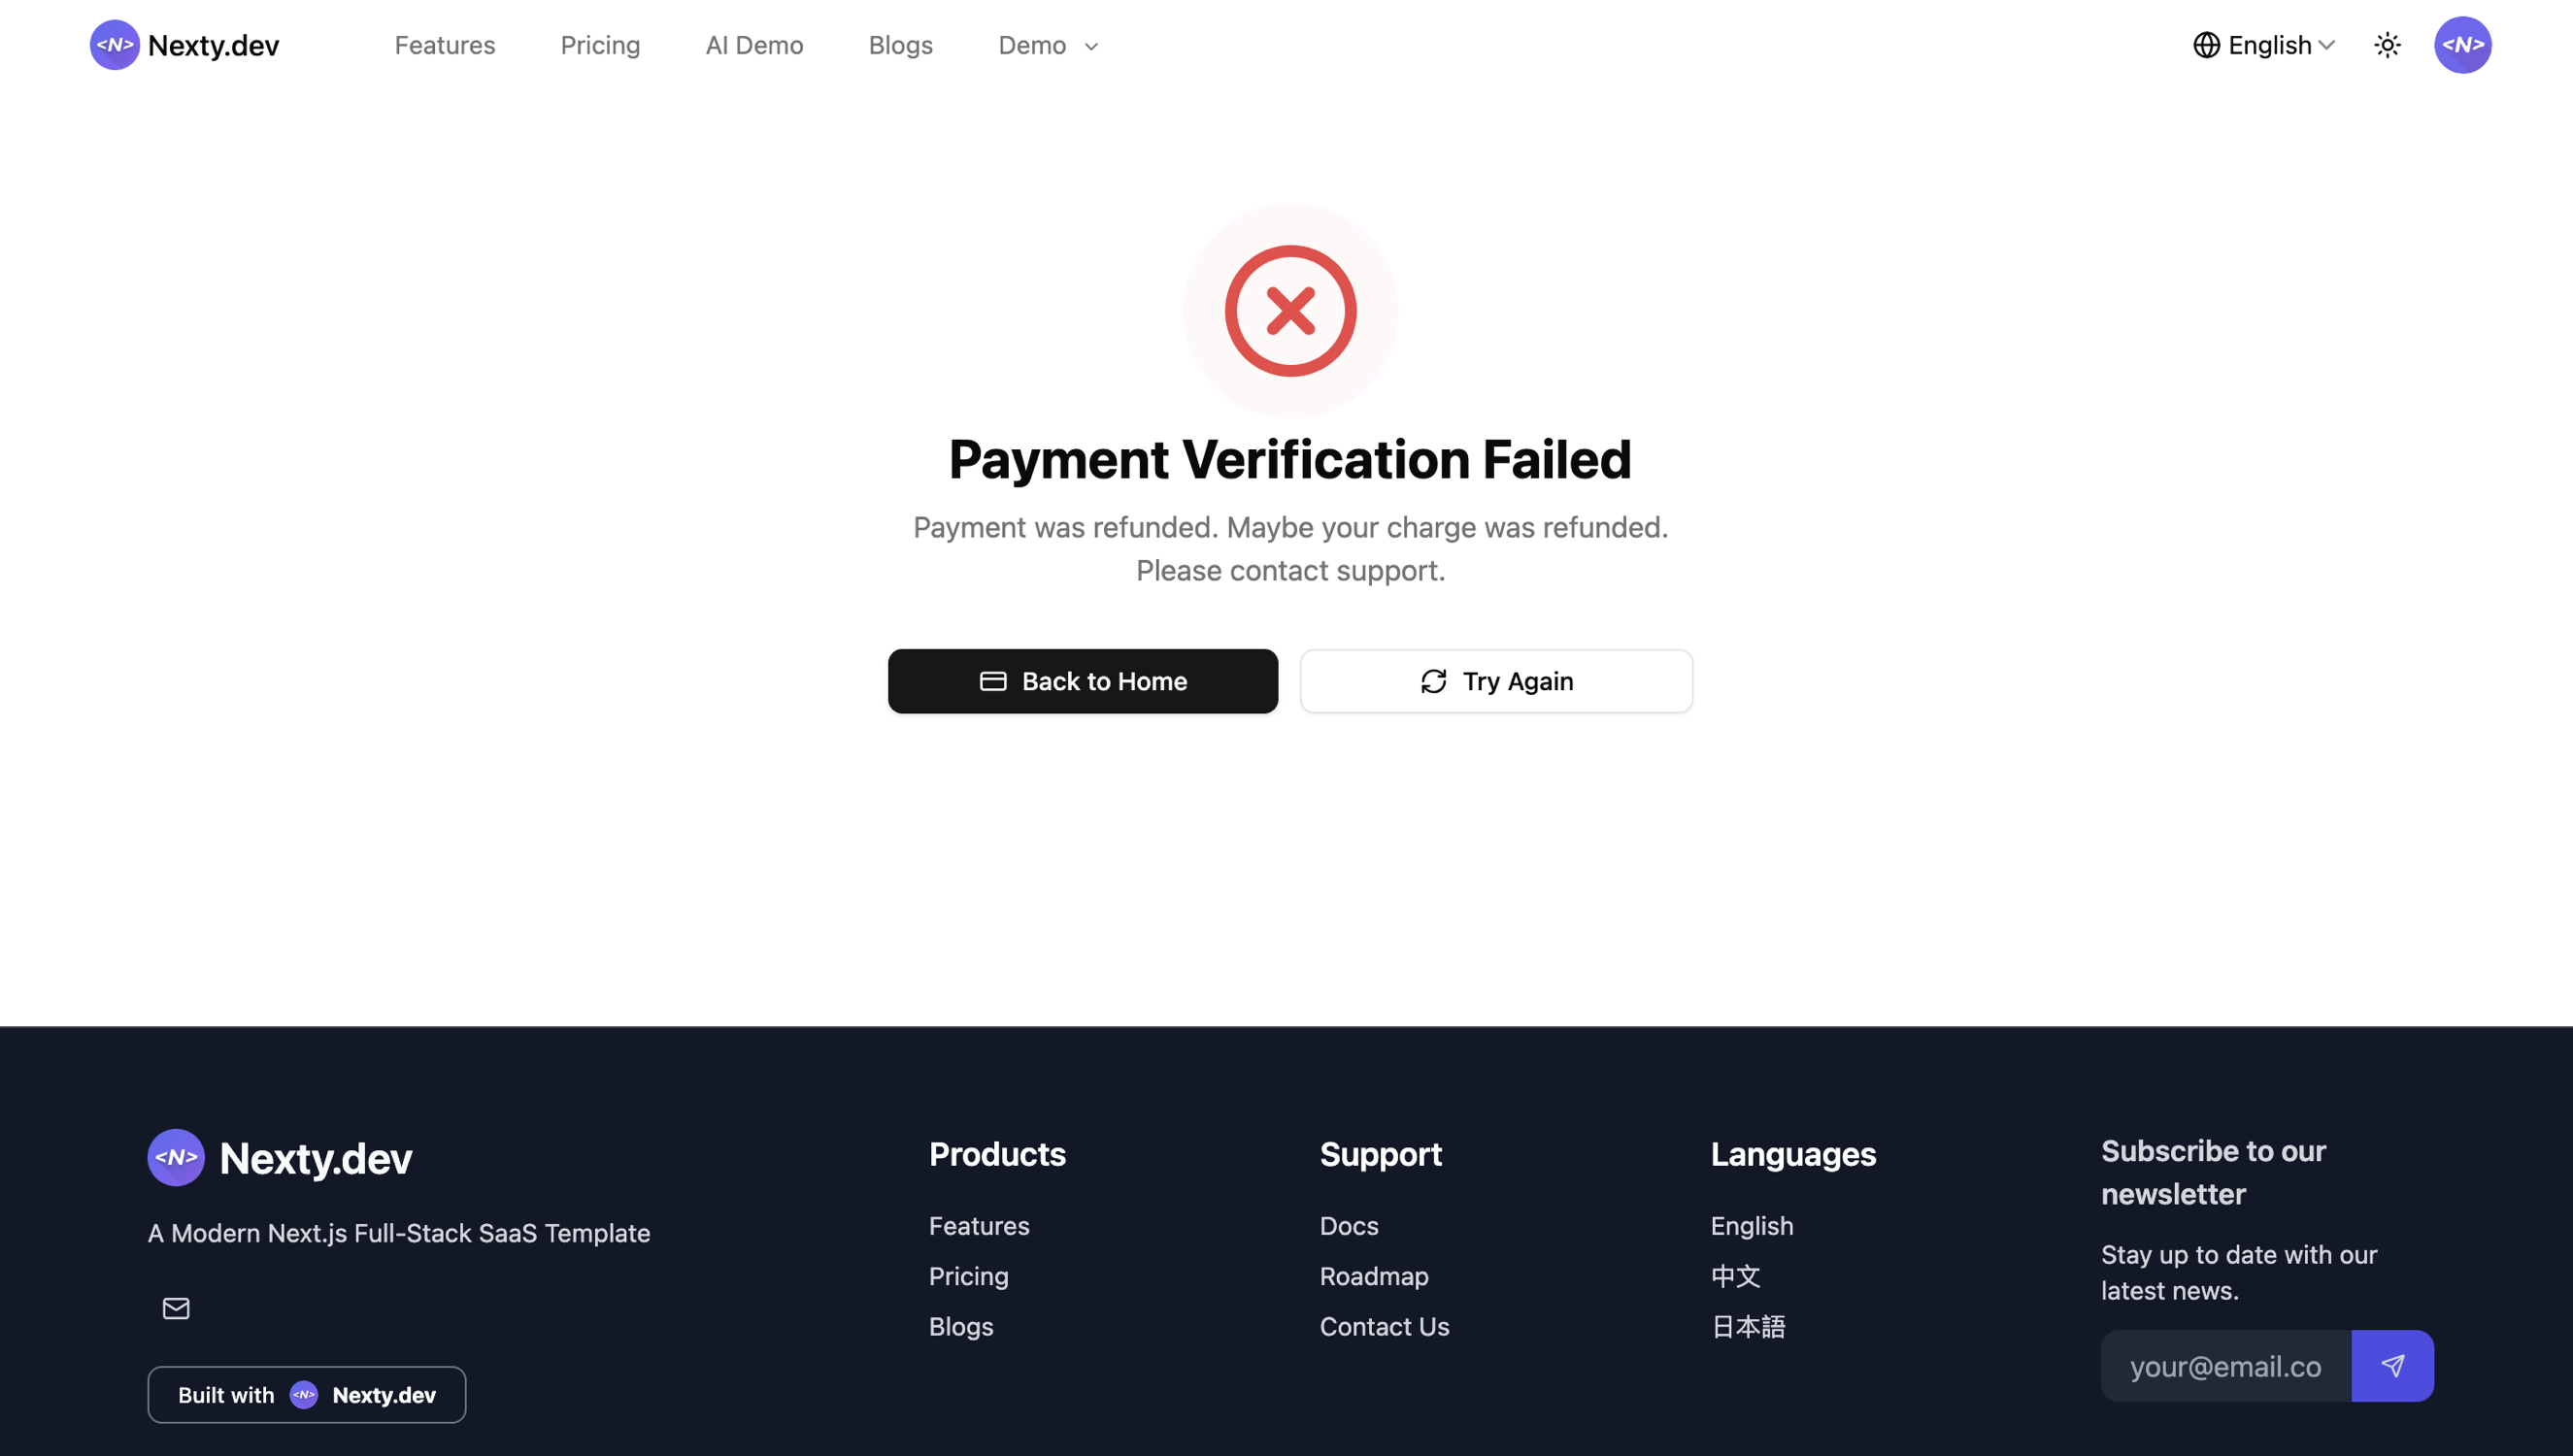Switch language to 日本語 in footer
Viewport: 2573px width, 1456px height.
[x=1747, y=1326]
